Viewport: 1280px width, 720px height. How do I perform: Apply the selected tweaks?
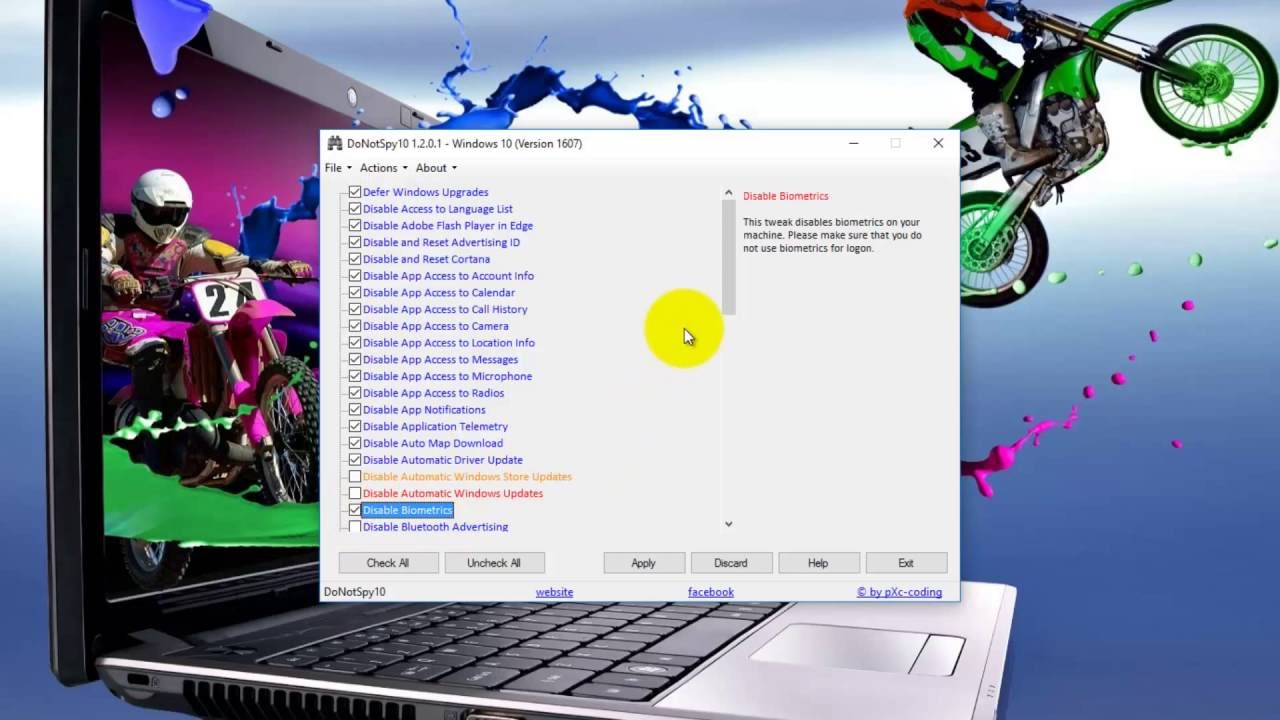[644, 563]
